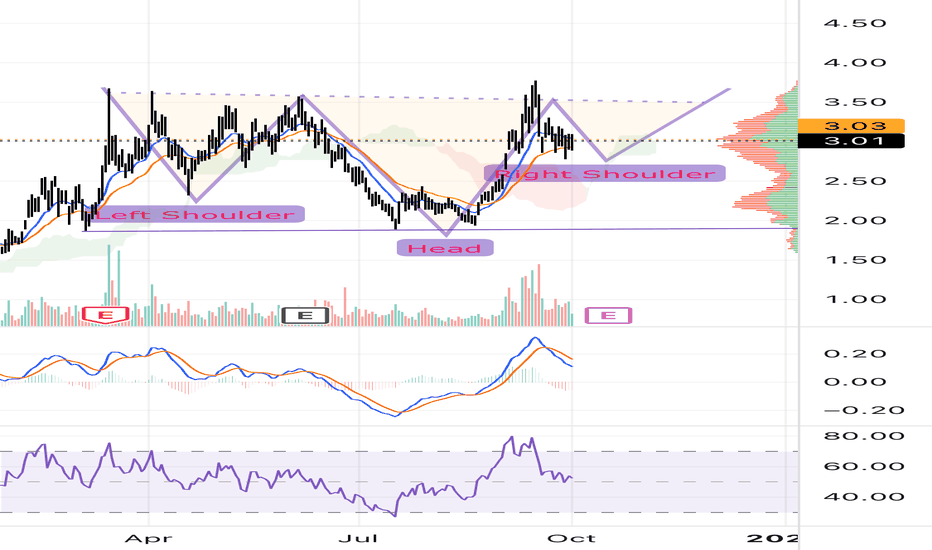This screenshot has height=550, width=932.
Task: Click the MACD 0.20 axis value
Action: click(x=855, y=354)
